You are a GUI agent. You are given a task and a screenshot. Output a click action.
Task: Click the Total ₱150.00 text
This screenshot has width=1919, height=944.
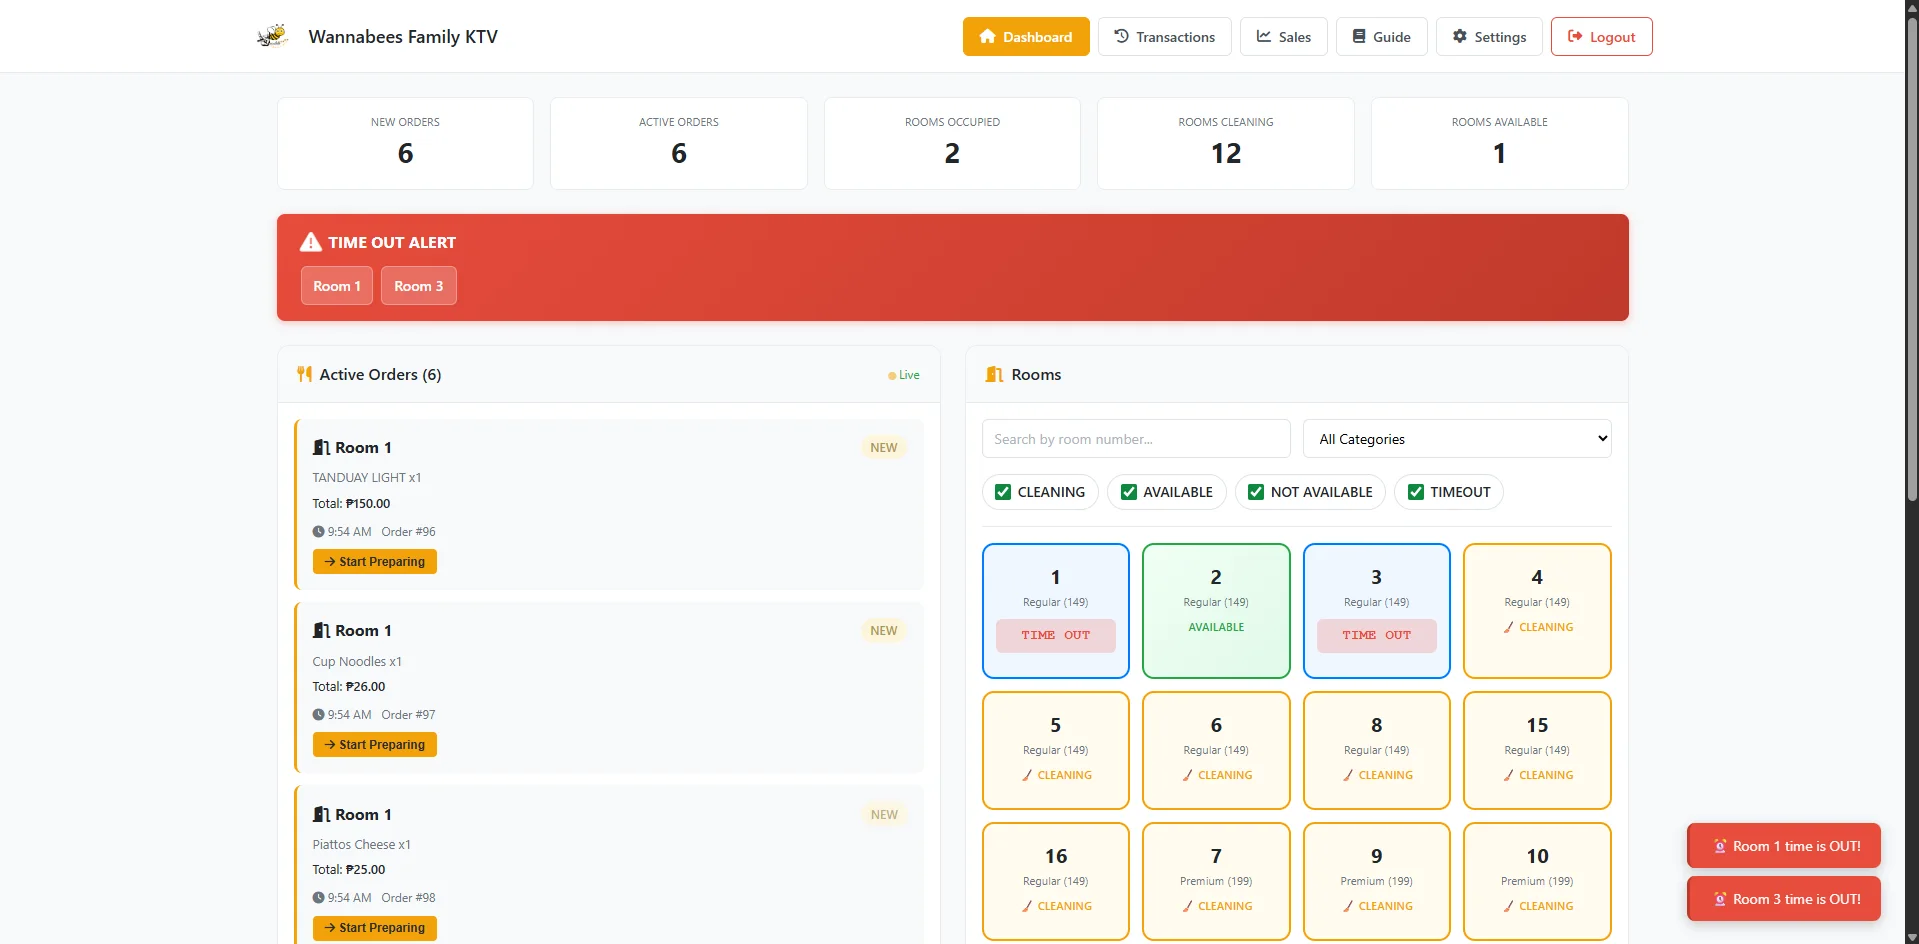351,504
